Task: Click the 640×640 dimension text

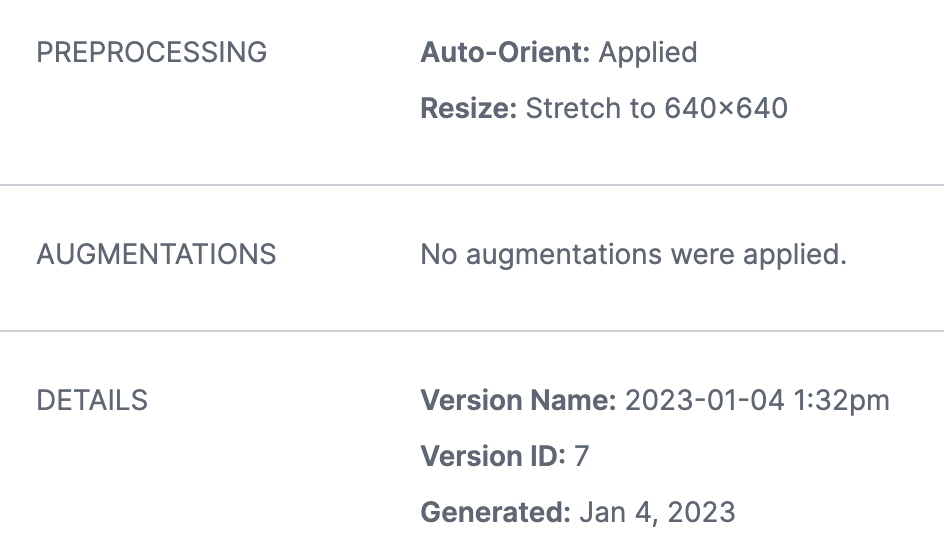Action: tap(726, 108)
